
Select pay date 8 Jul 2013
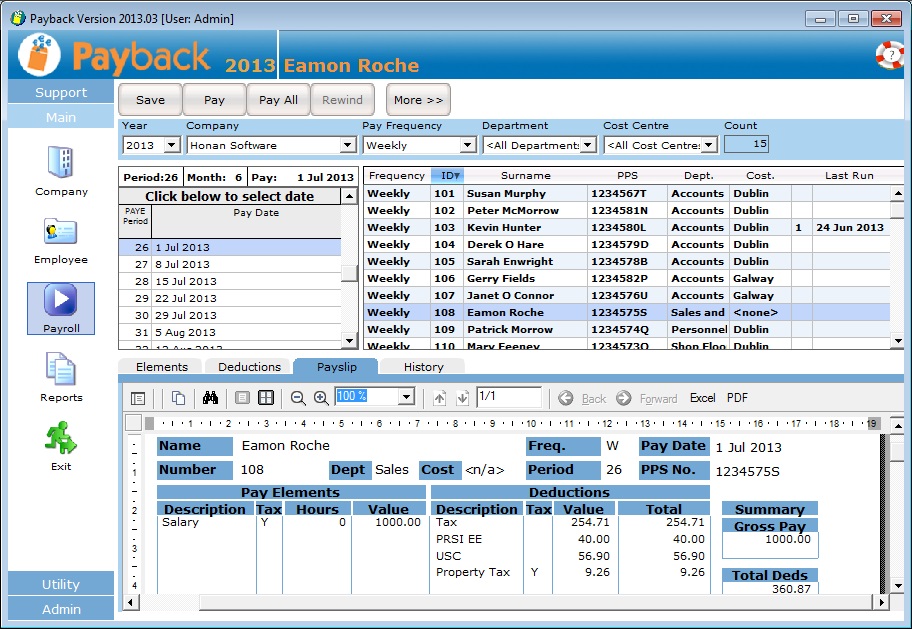(185, 264)
